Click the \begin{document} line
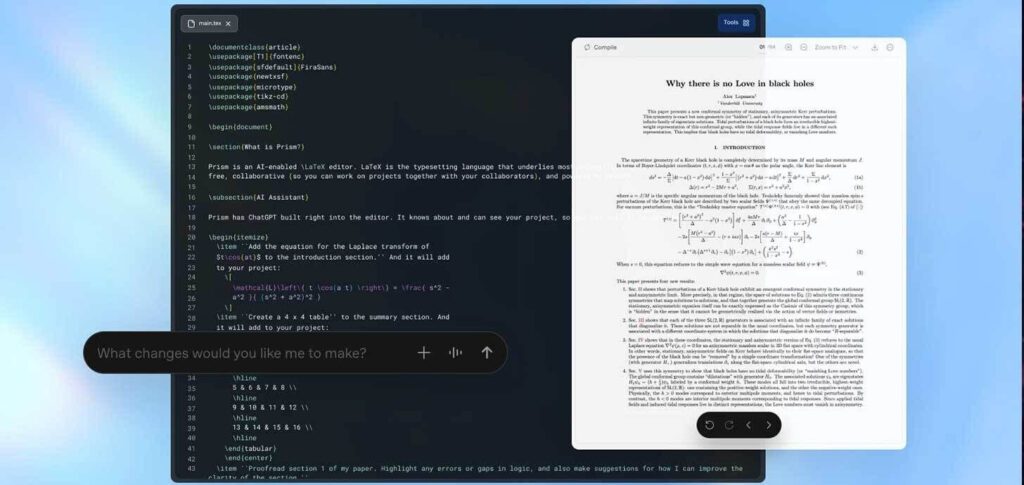The width and height of the screenshot is (1024, 485). (241, 127)
